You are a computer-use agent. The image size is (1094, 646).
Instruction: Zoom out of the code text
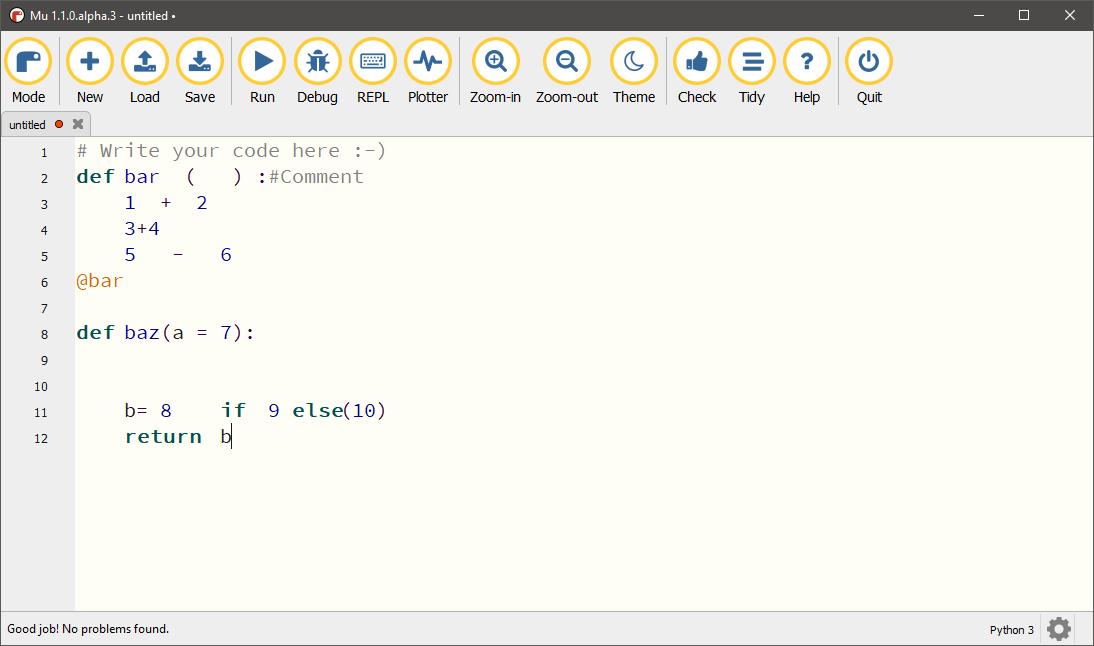[566, 62]
